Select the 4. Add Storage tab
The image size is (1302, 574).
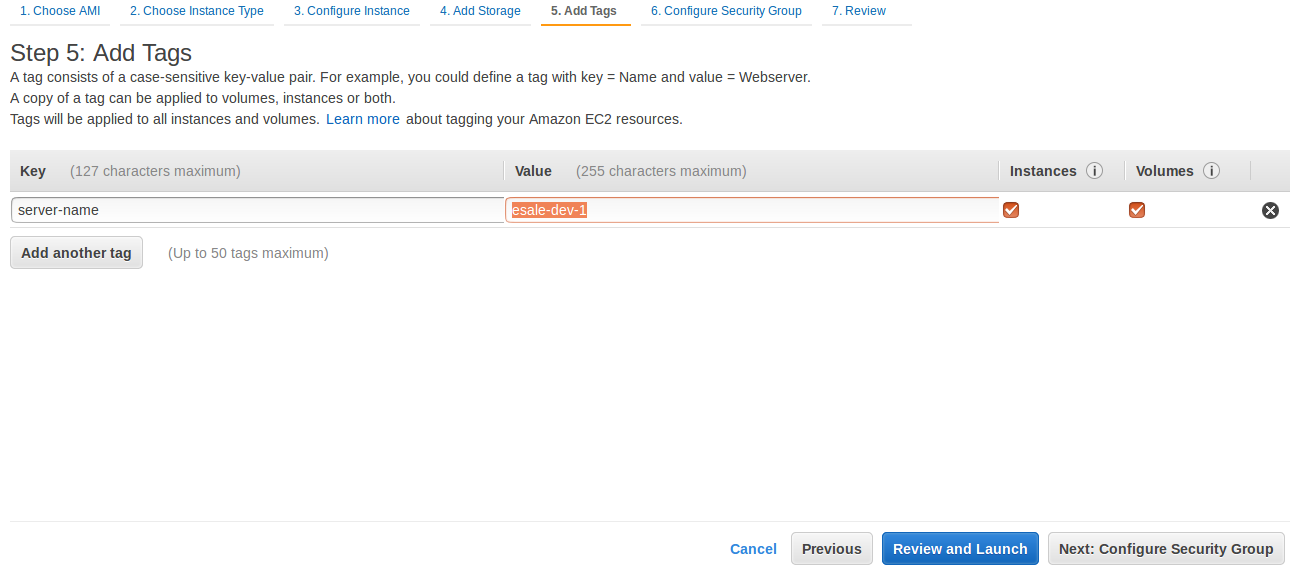tap(480, 11)
